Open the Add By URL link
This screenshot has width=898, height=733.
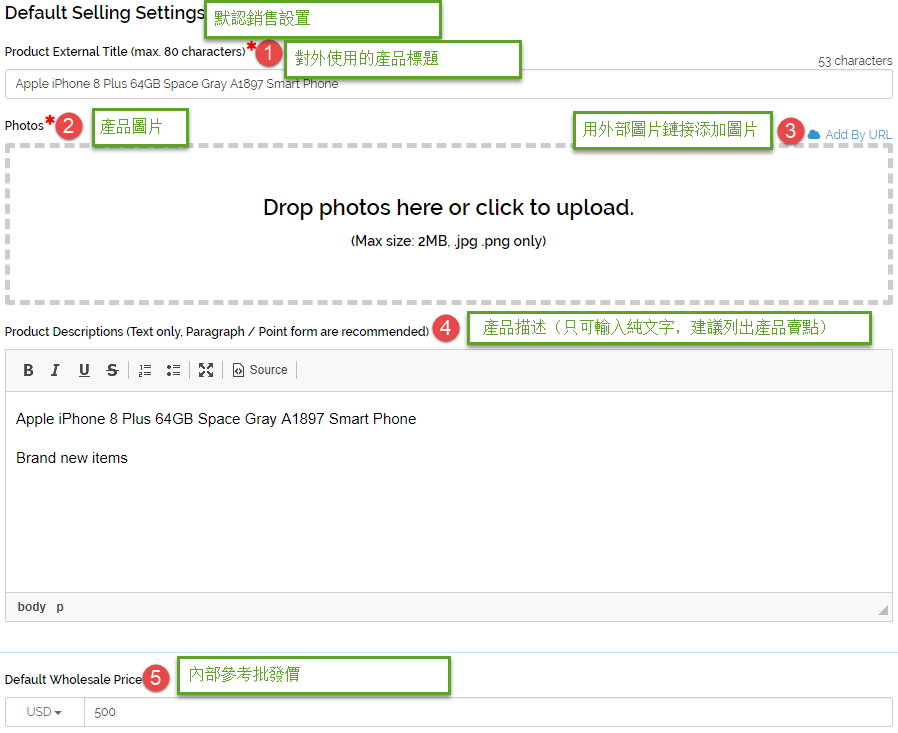point(858,135)
